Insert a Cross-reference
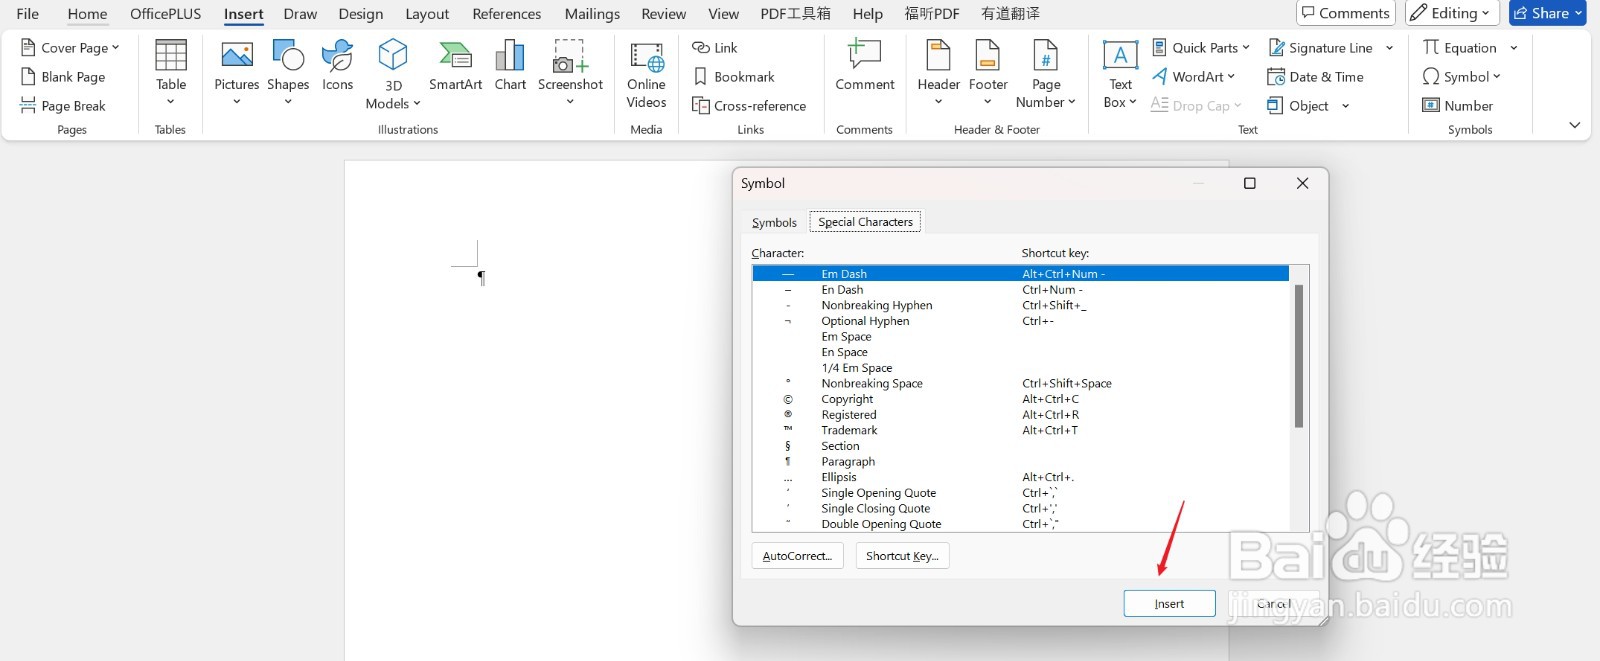The height and width of the screenshot is (661, 1600). [749, 106]
